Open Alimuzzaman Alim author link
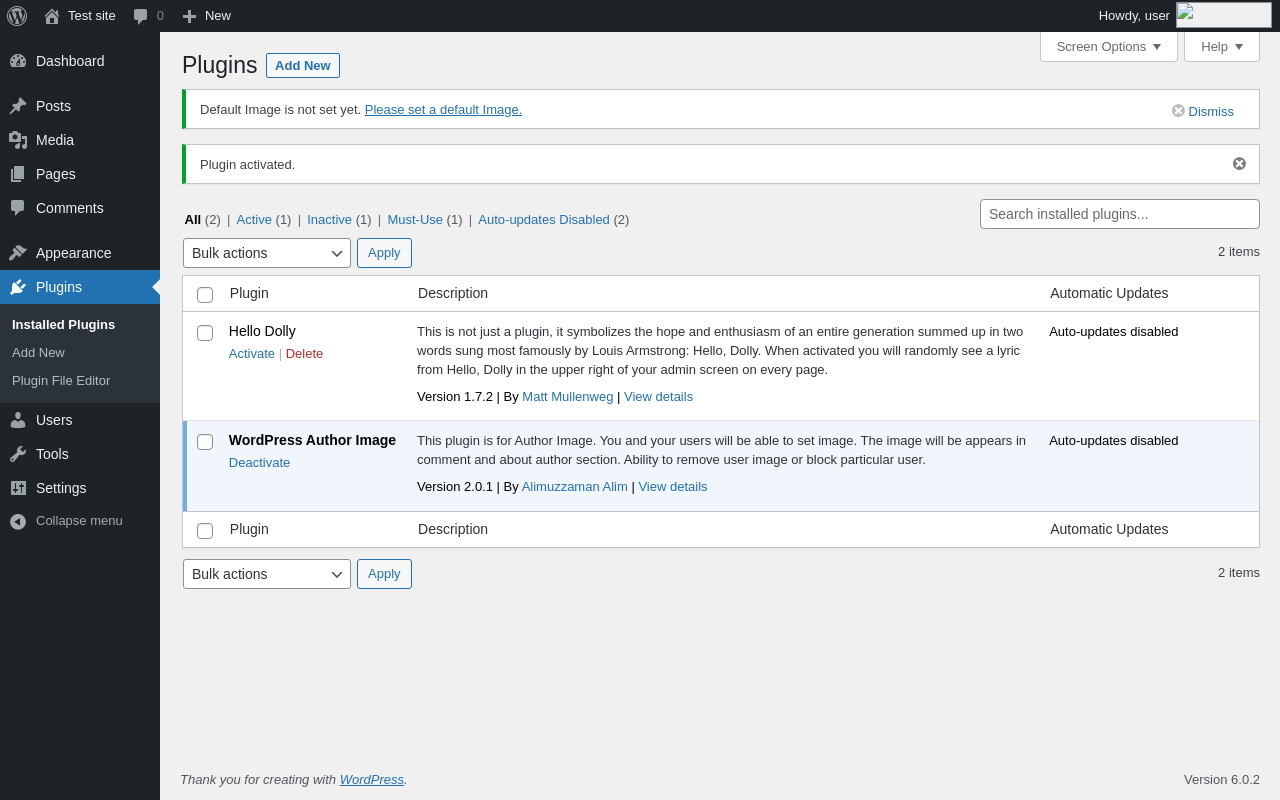 (575, 486)
